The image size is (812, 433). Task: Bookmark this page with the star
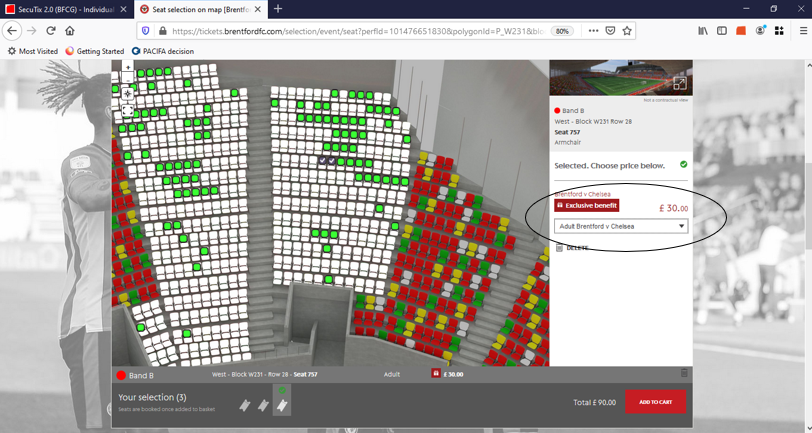point(627,31)
